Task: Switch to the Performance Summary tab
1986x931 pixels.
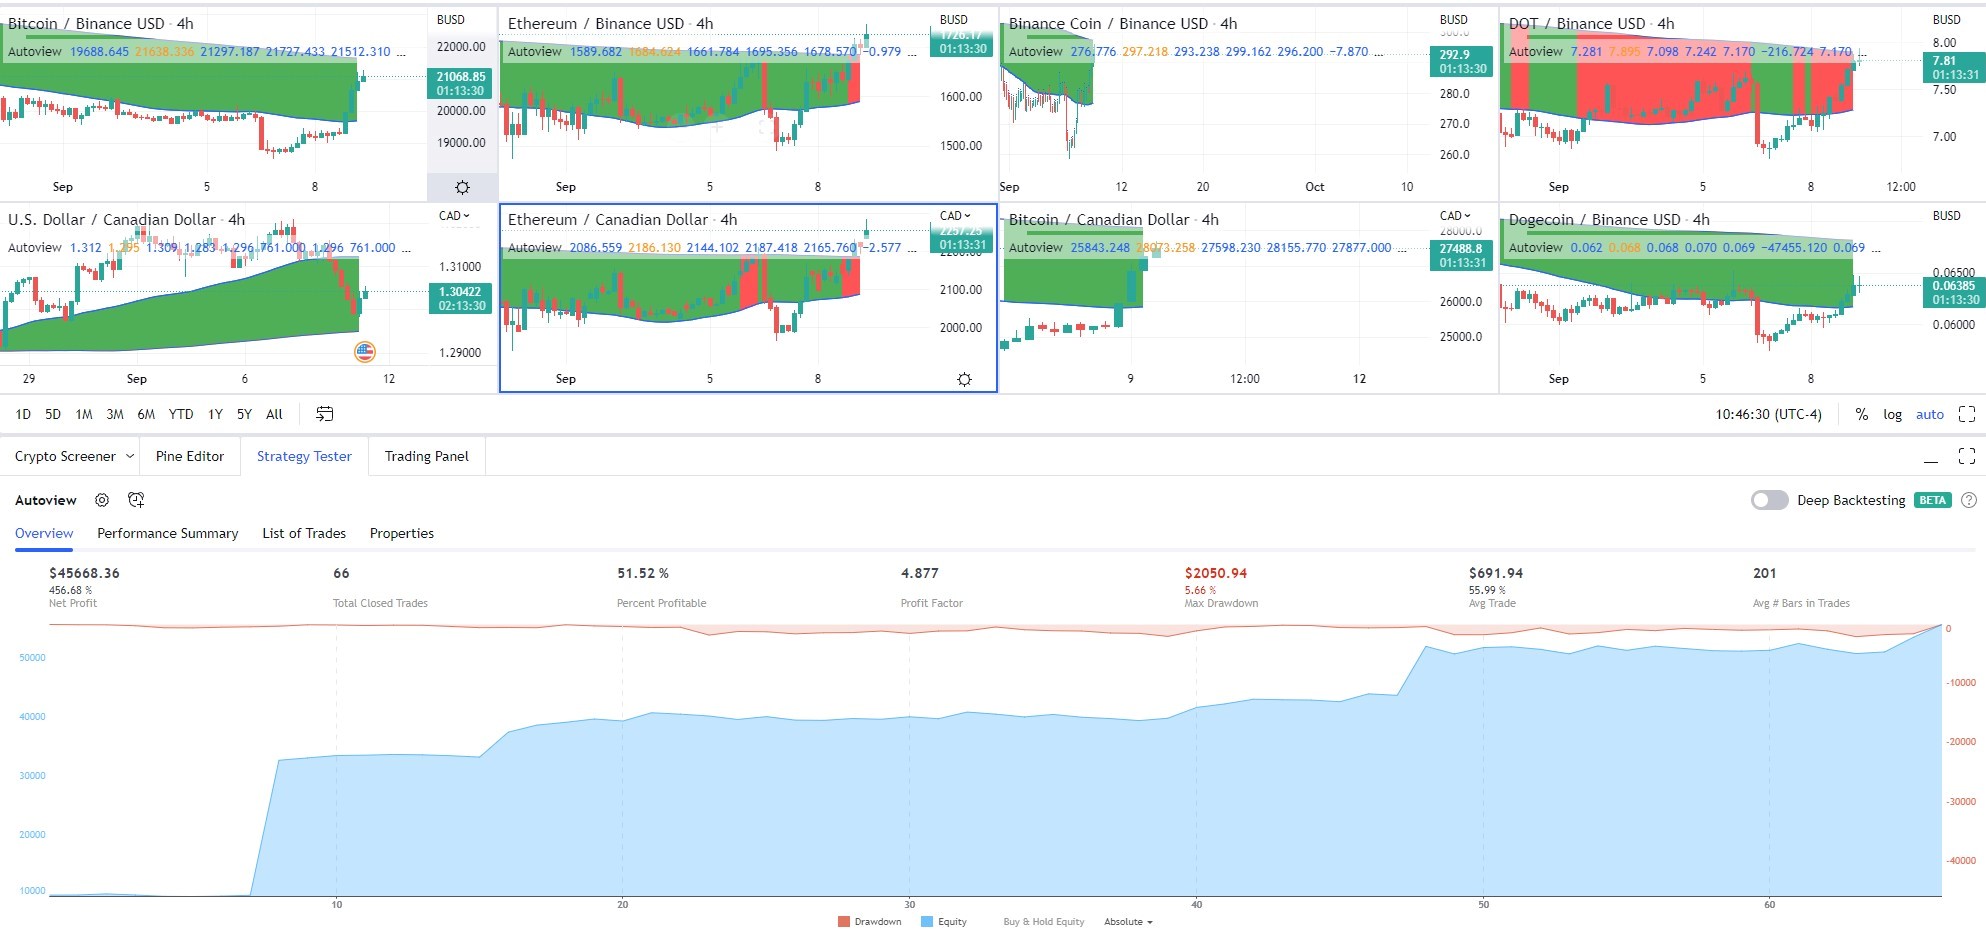Action: 167,533
